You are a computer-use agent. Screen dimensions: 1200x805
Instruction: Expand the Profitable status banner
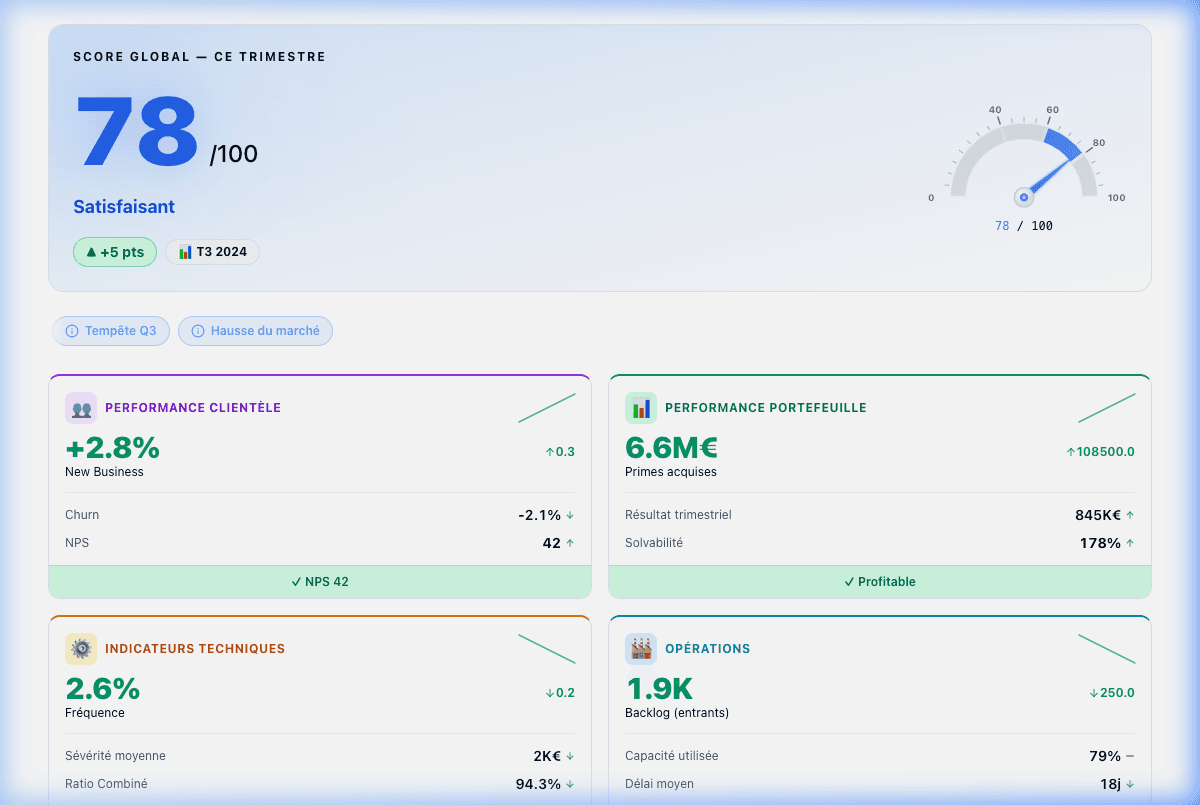click(x=880, y=581)
